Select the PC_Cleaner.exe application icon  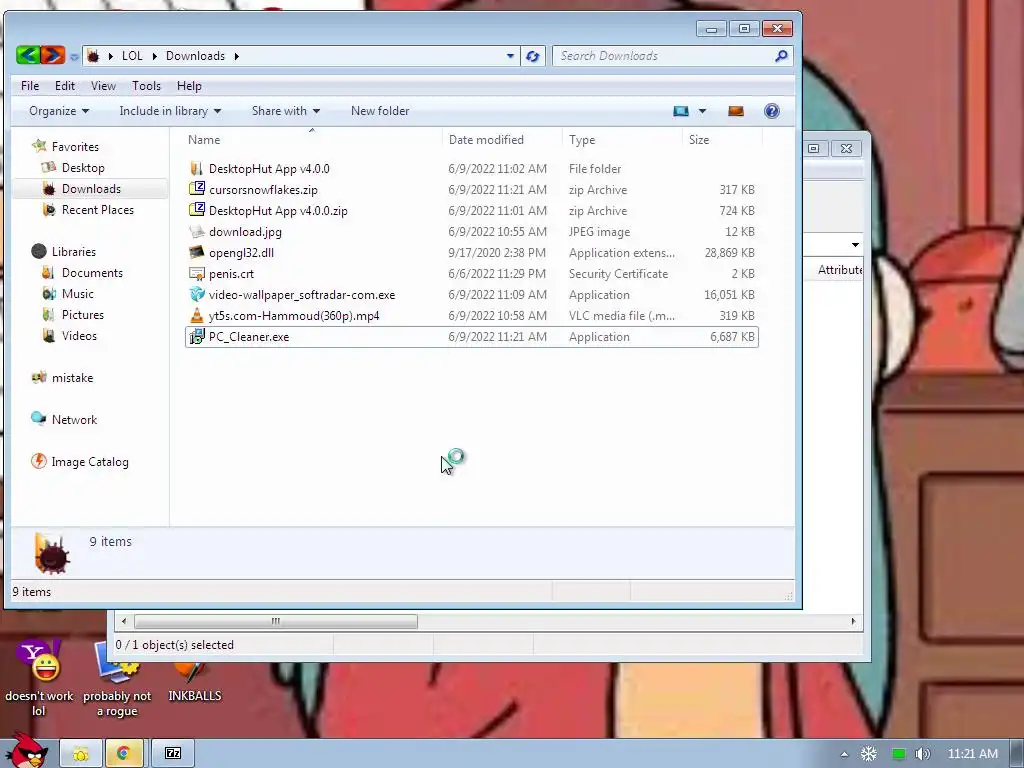point(197,336)
